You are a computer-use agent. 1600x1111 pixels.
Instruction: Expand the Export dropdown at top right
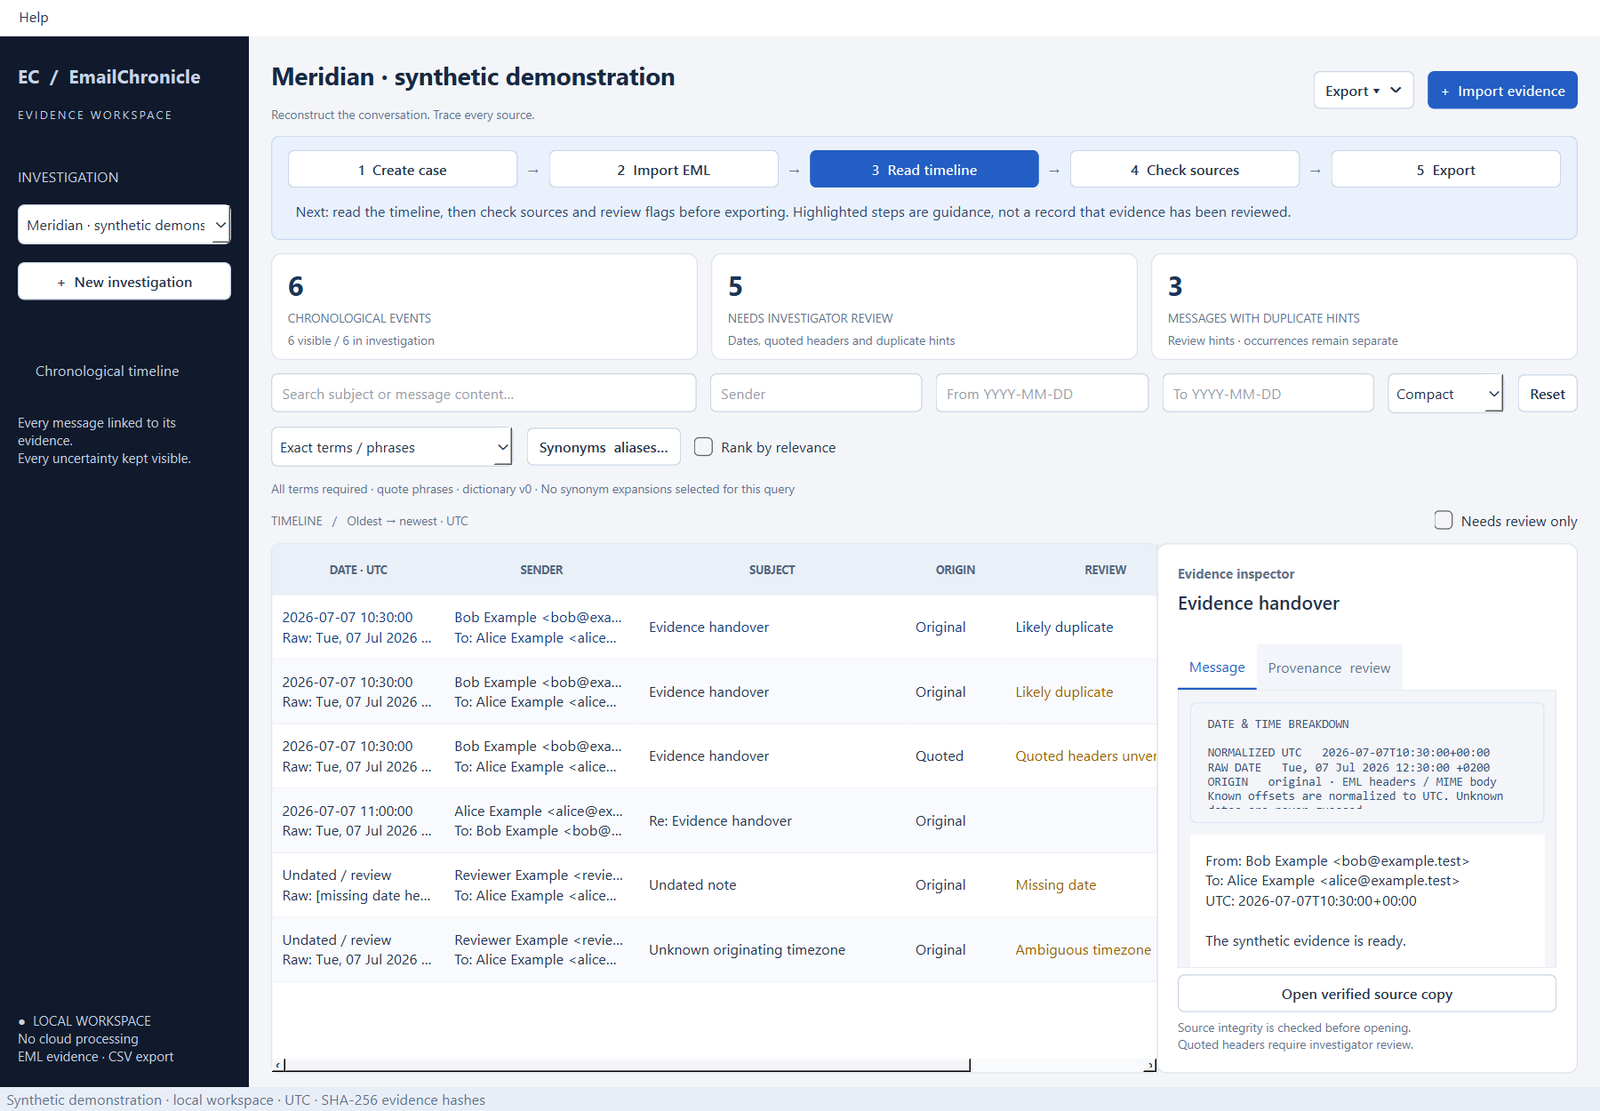pyautogui.click(x=1363, y=91)
